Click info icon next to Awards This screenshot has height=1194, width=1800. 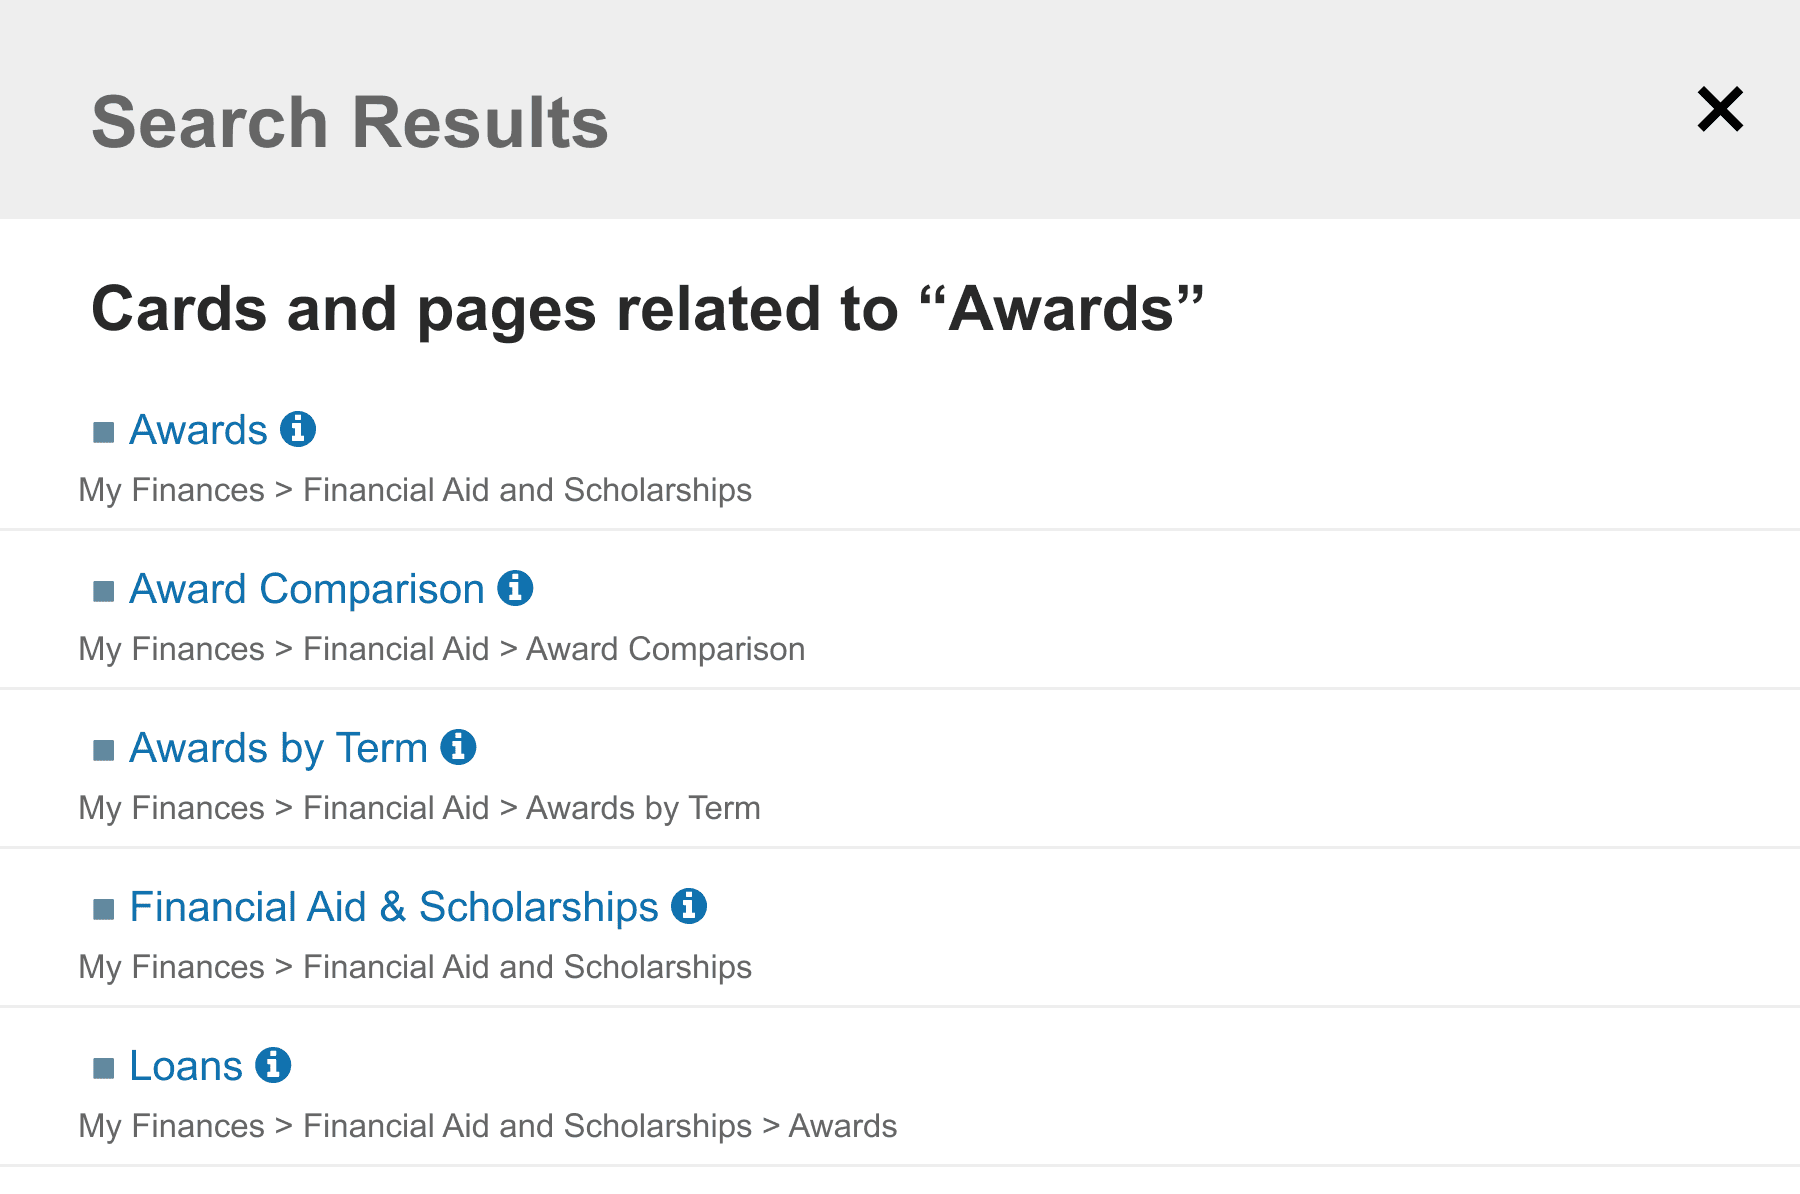coord(298,430)
